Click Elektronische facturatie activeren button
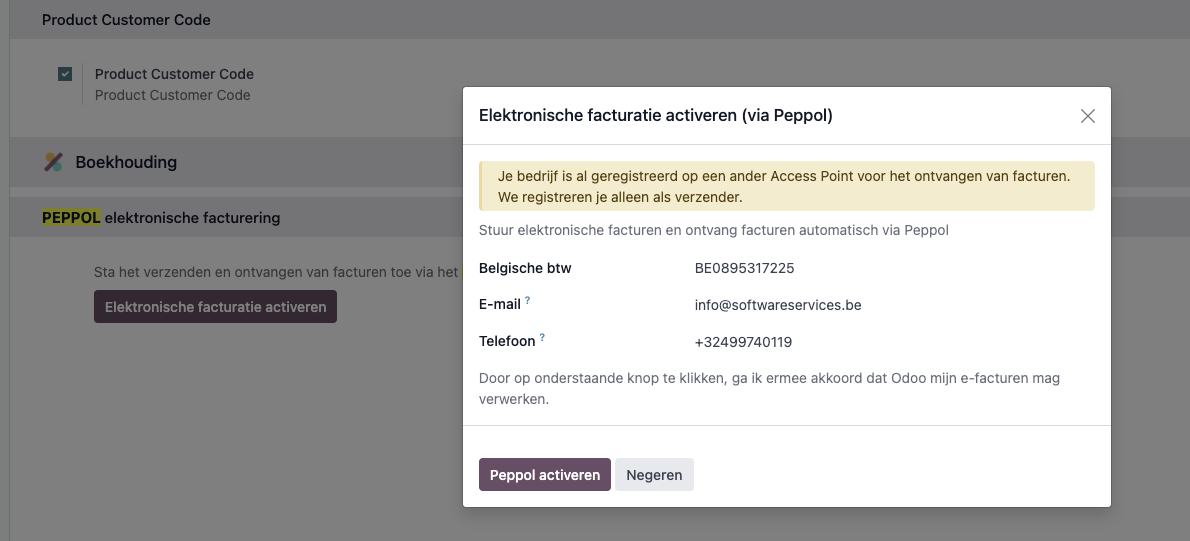Viewport: 1190px width, 541px height. pyautogui.click(x=215, y=307)
